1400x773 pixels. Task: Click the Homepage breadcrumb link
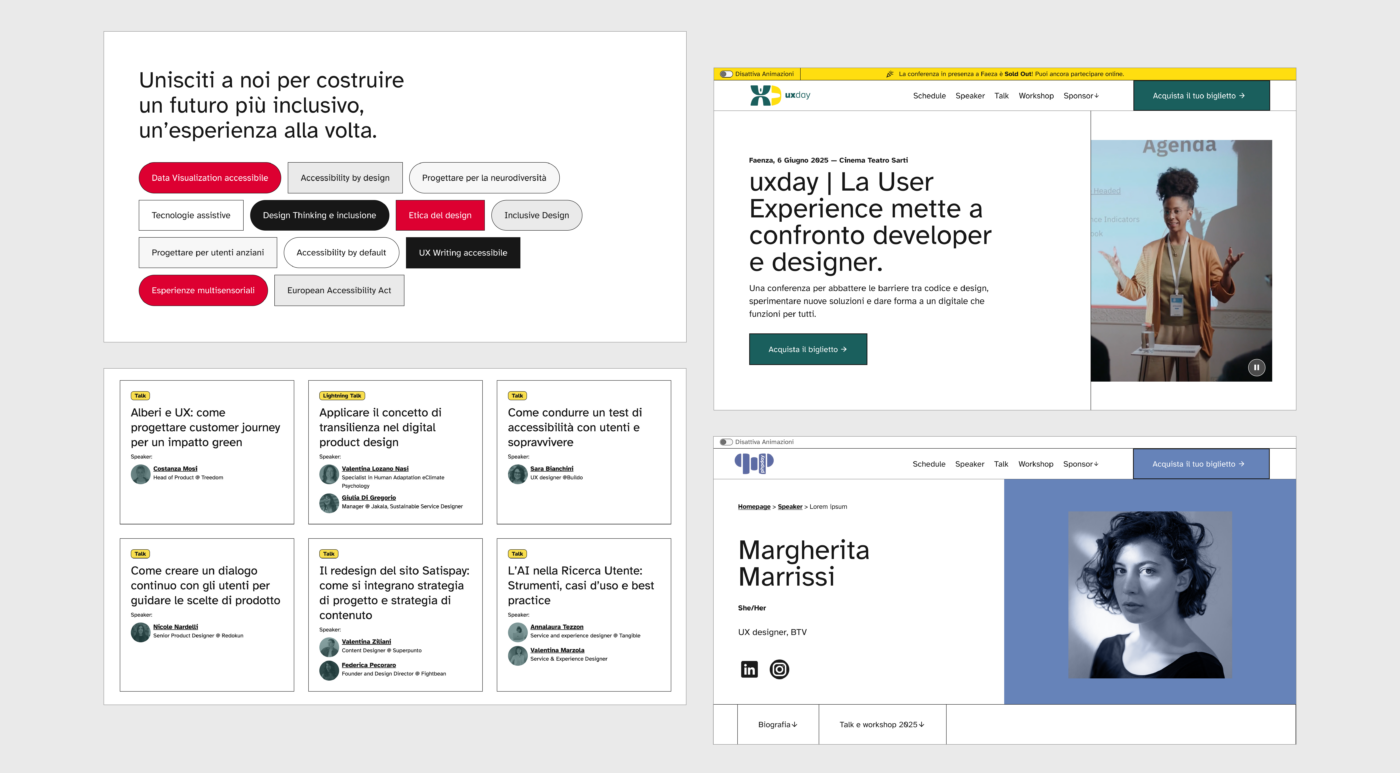(x=754, y=507)
